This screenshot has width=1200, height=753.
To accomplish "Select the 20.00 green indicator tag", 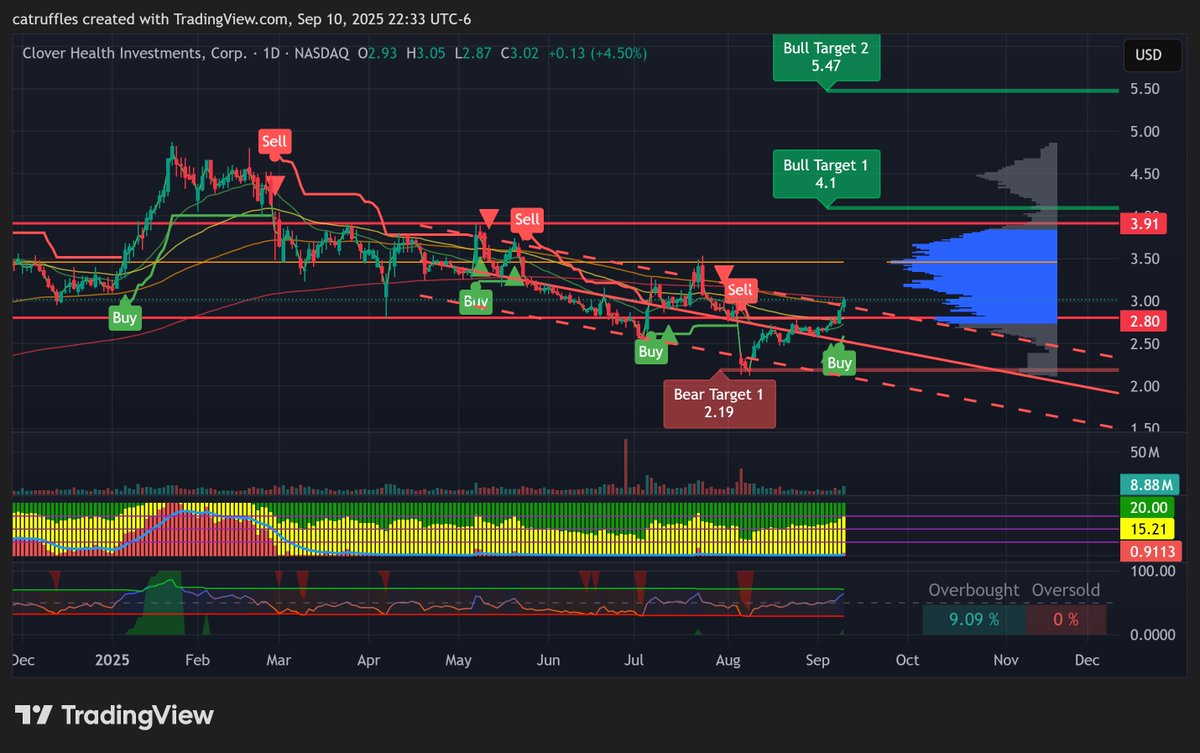I will [x=1146, y=508].
